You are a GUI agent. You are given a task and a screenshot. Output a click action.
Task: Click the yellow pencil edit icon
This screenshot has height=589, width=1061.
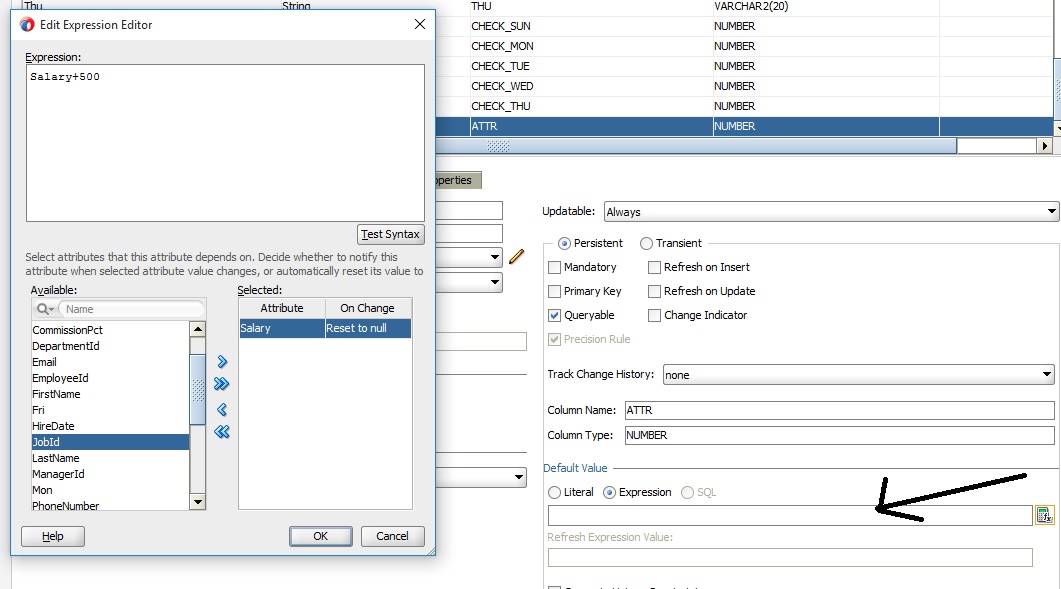pyautogui.click(x=516, y=257)
